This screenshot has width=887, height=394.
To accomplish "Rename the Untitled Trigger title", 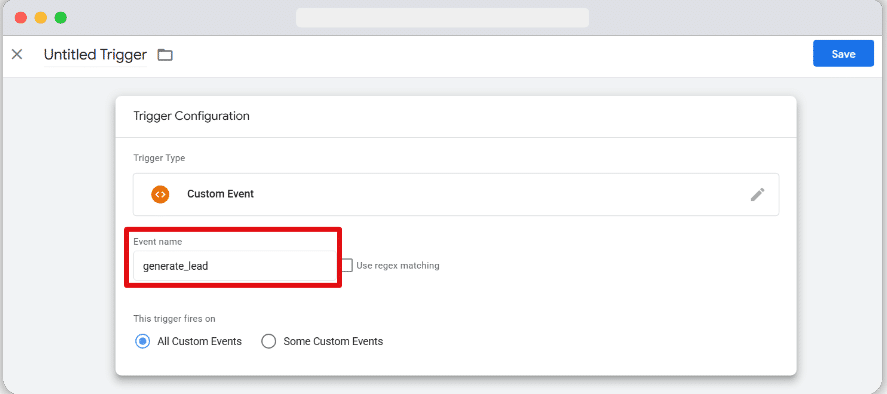I will [x=95, y=55].
